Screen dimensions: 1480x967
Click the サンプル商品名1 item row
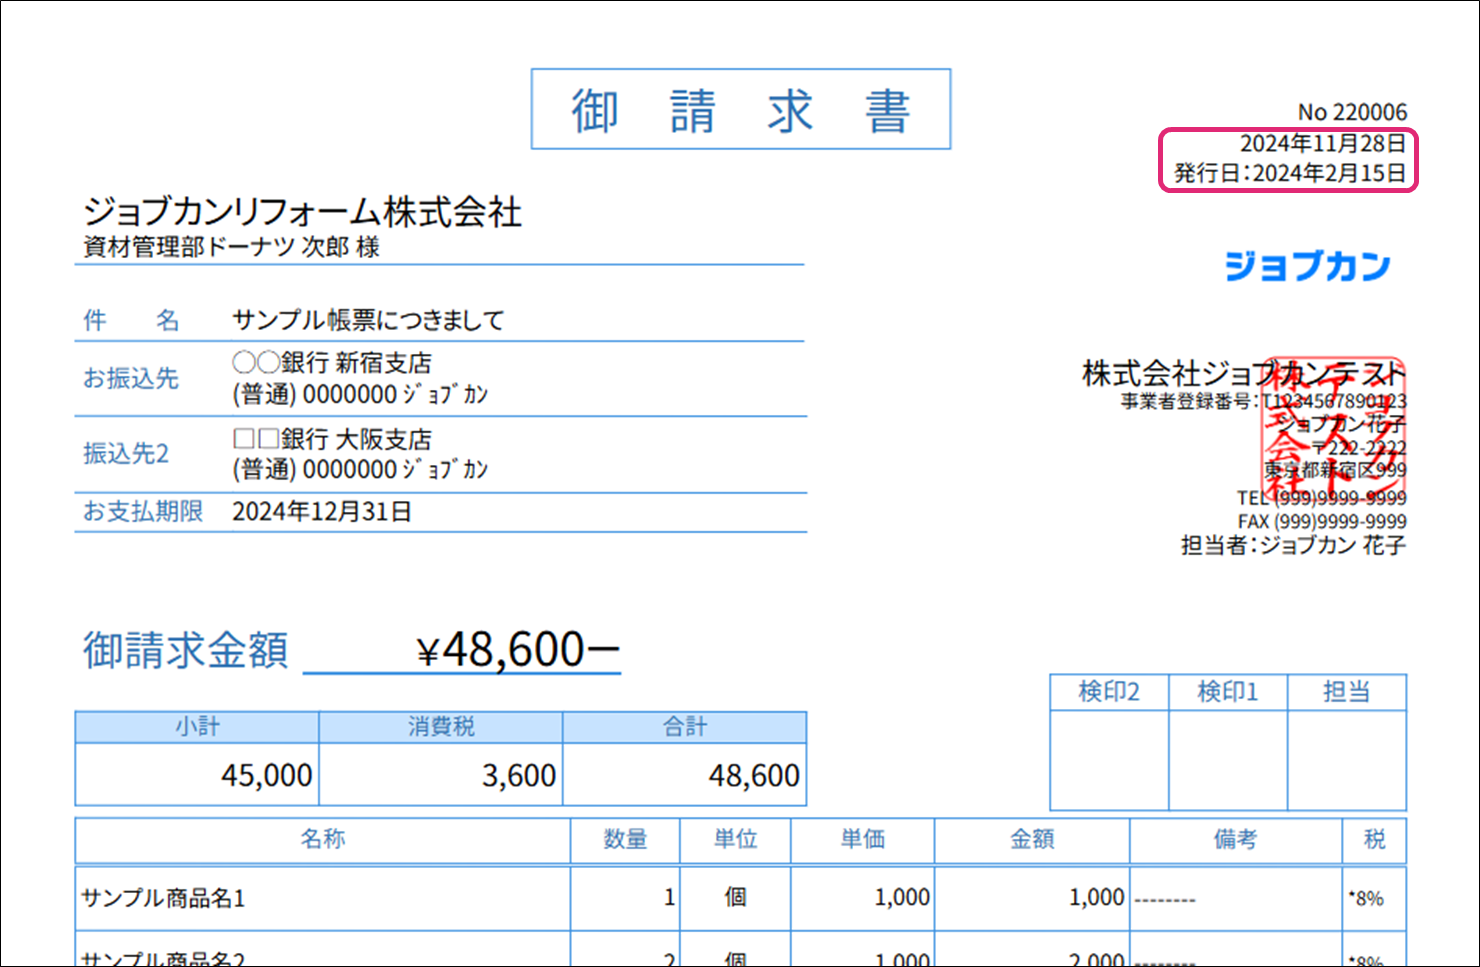point(163,898)
